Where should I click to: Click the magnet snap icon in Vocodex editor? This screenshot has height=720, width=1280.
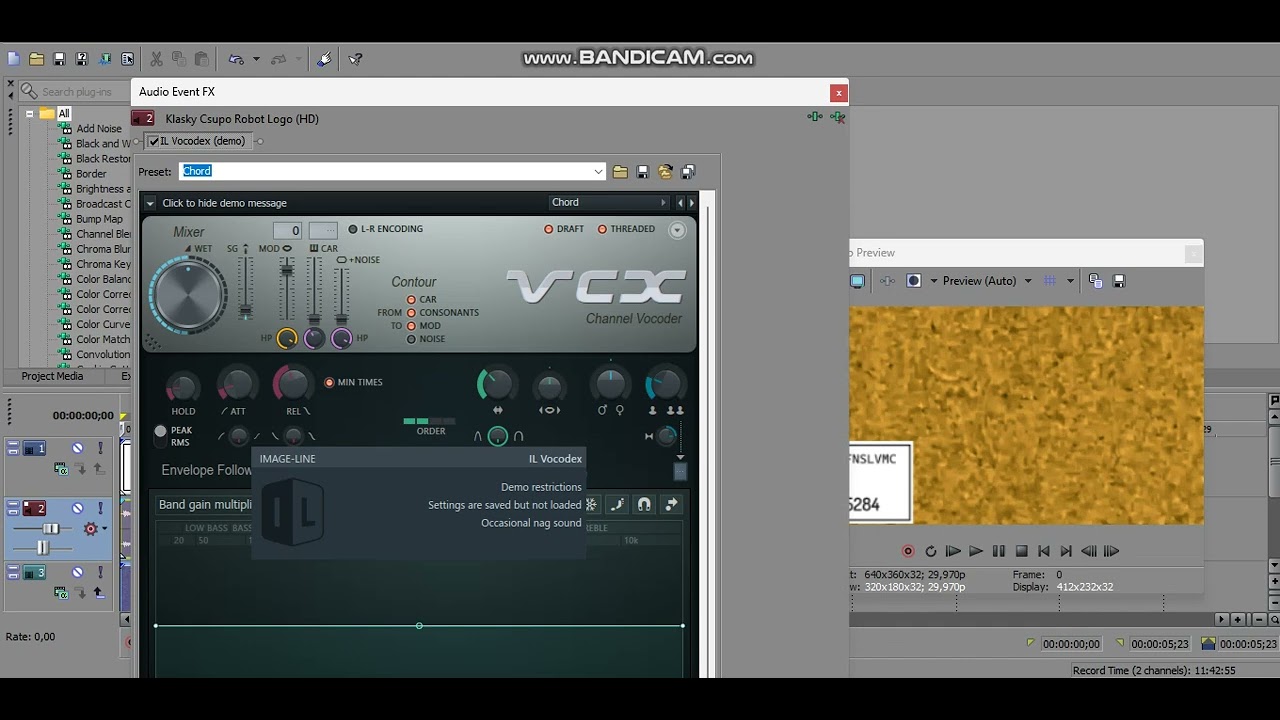coord(644,505)
